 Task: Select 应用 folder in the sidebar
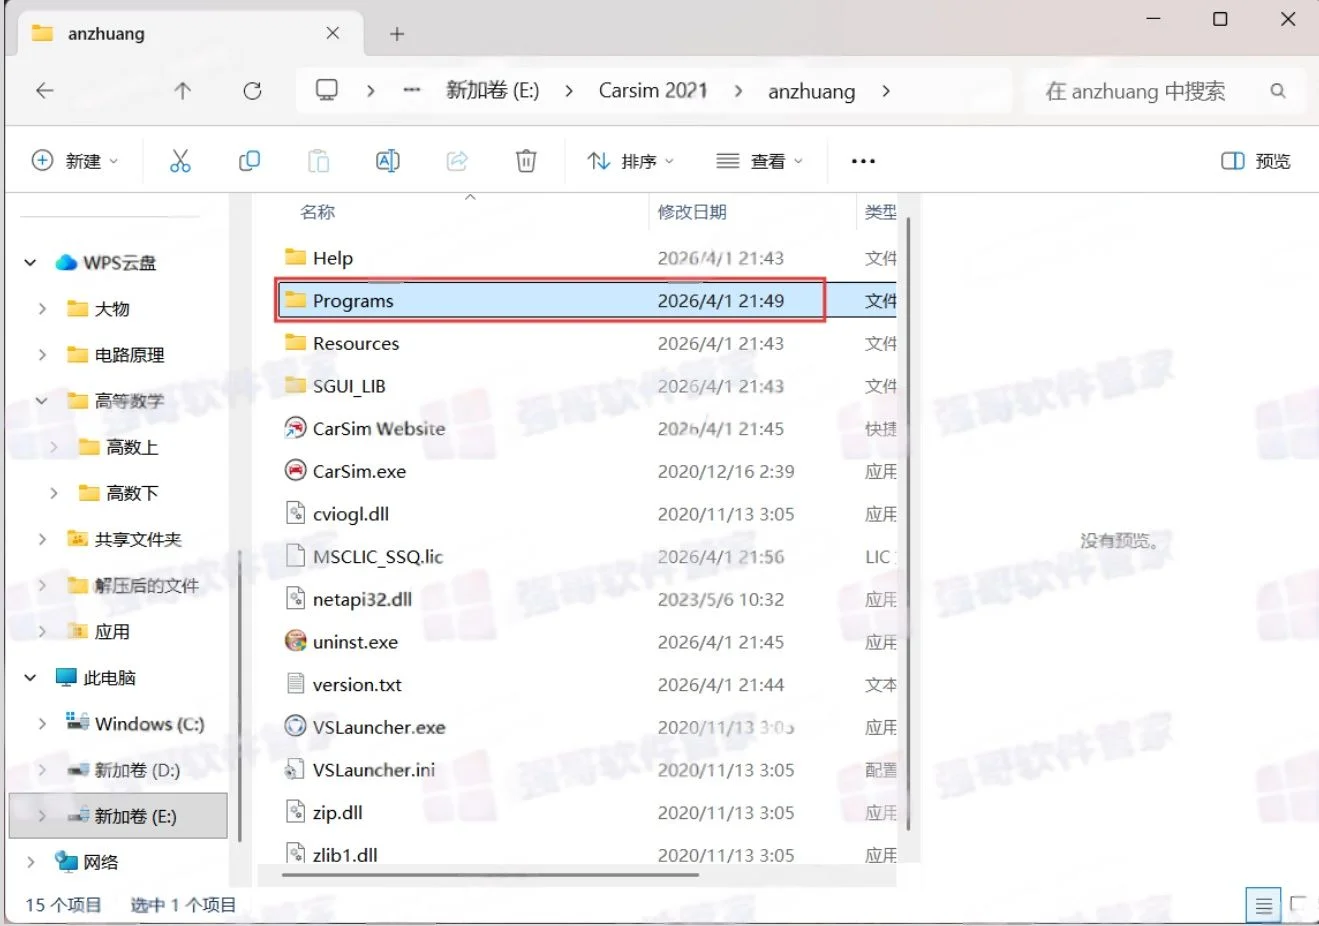[112, 632]
